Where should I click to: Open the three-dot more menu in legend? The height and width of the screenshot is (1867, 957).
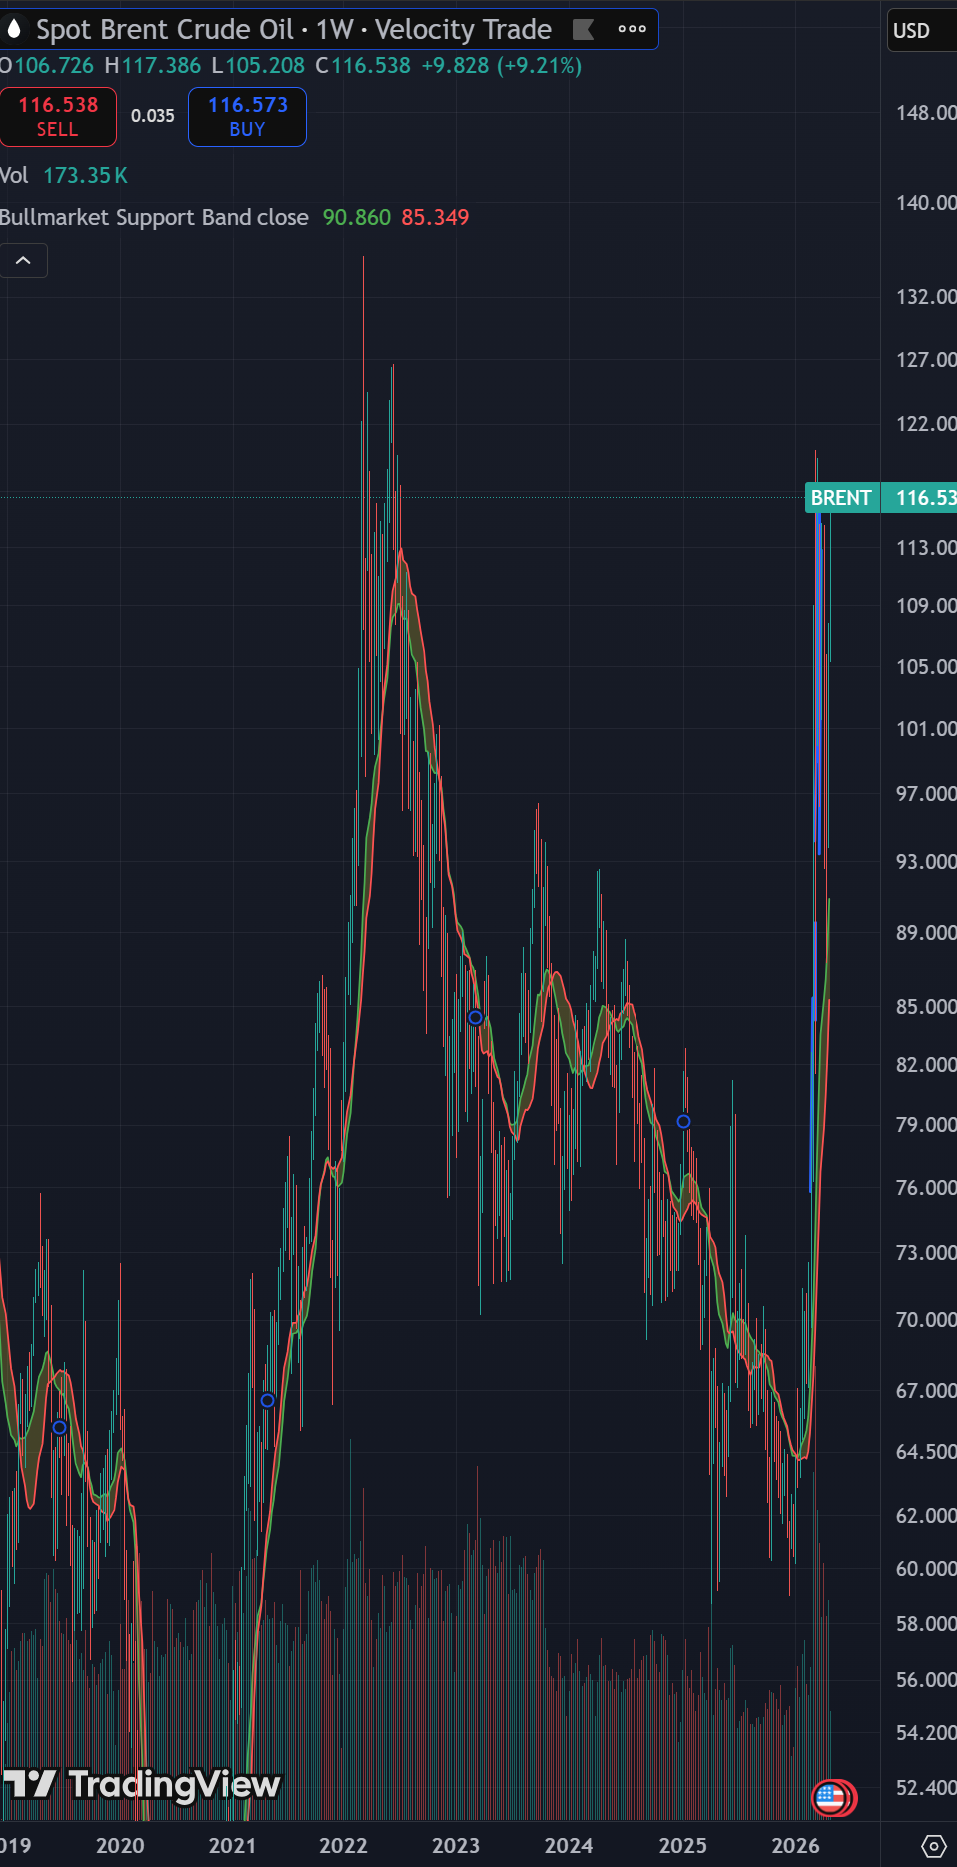pos(632,29)
